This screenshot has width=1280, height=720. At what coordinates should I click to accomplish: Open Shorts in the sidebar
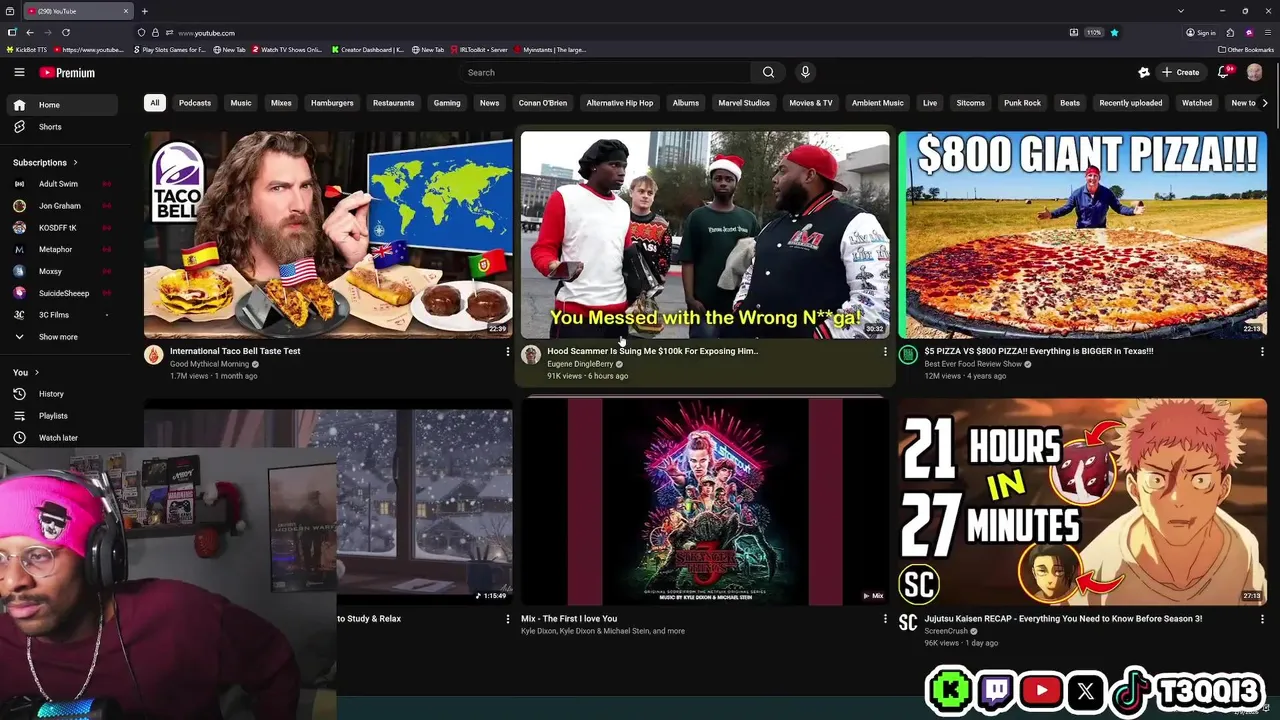click(x=61, y=127)
